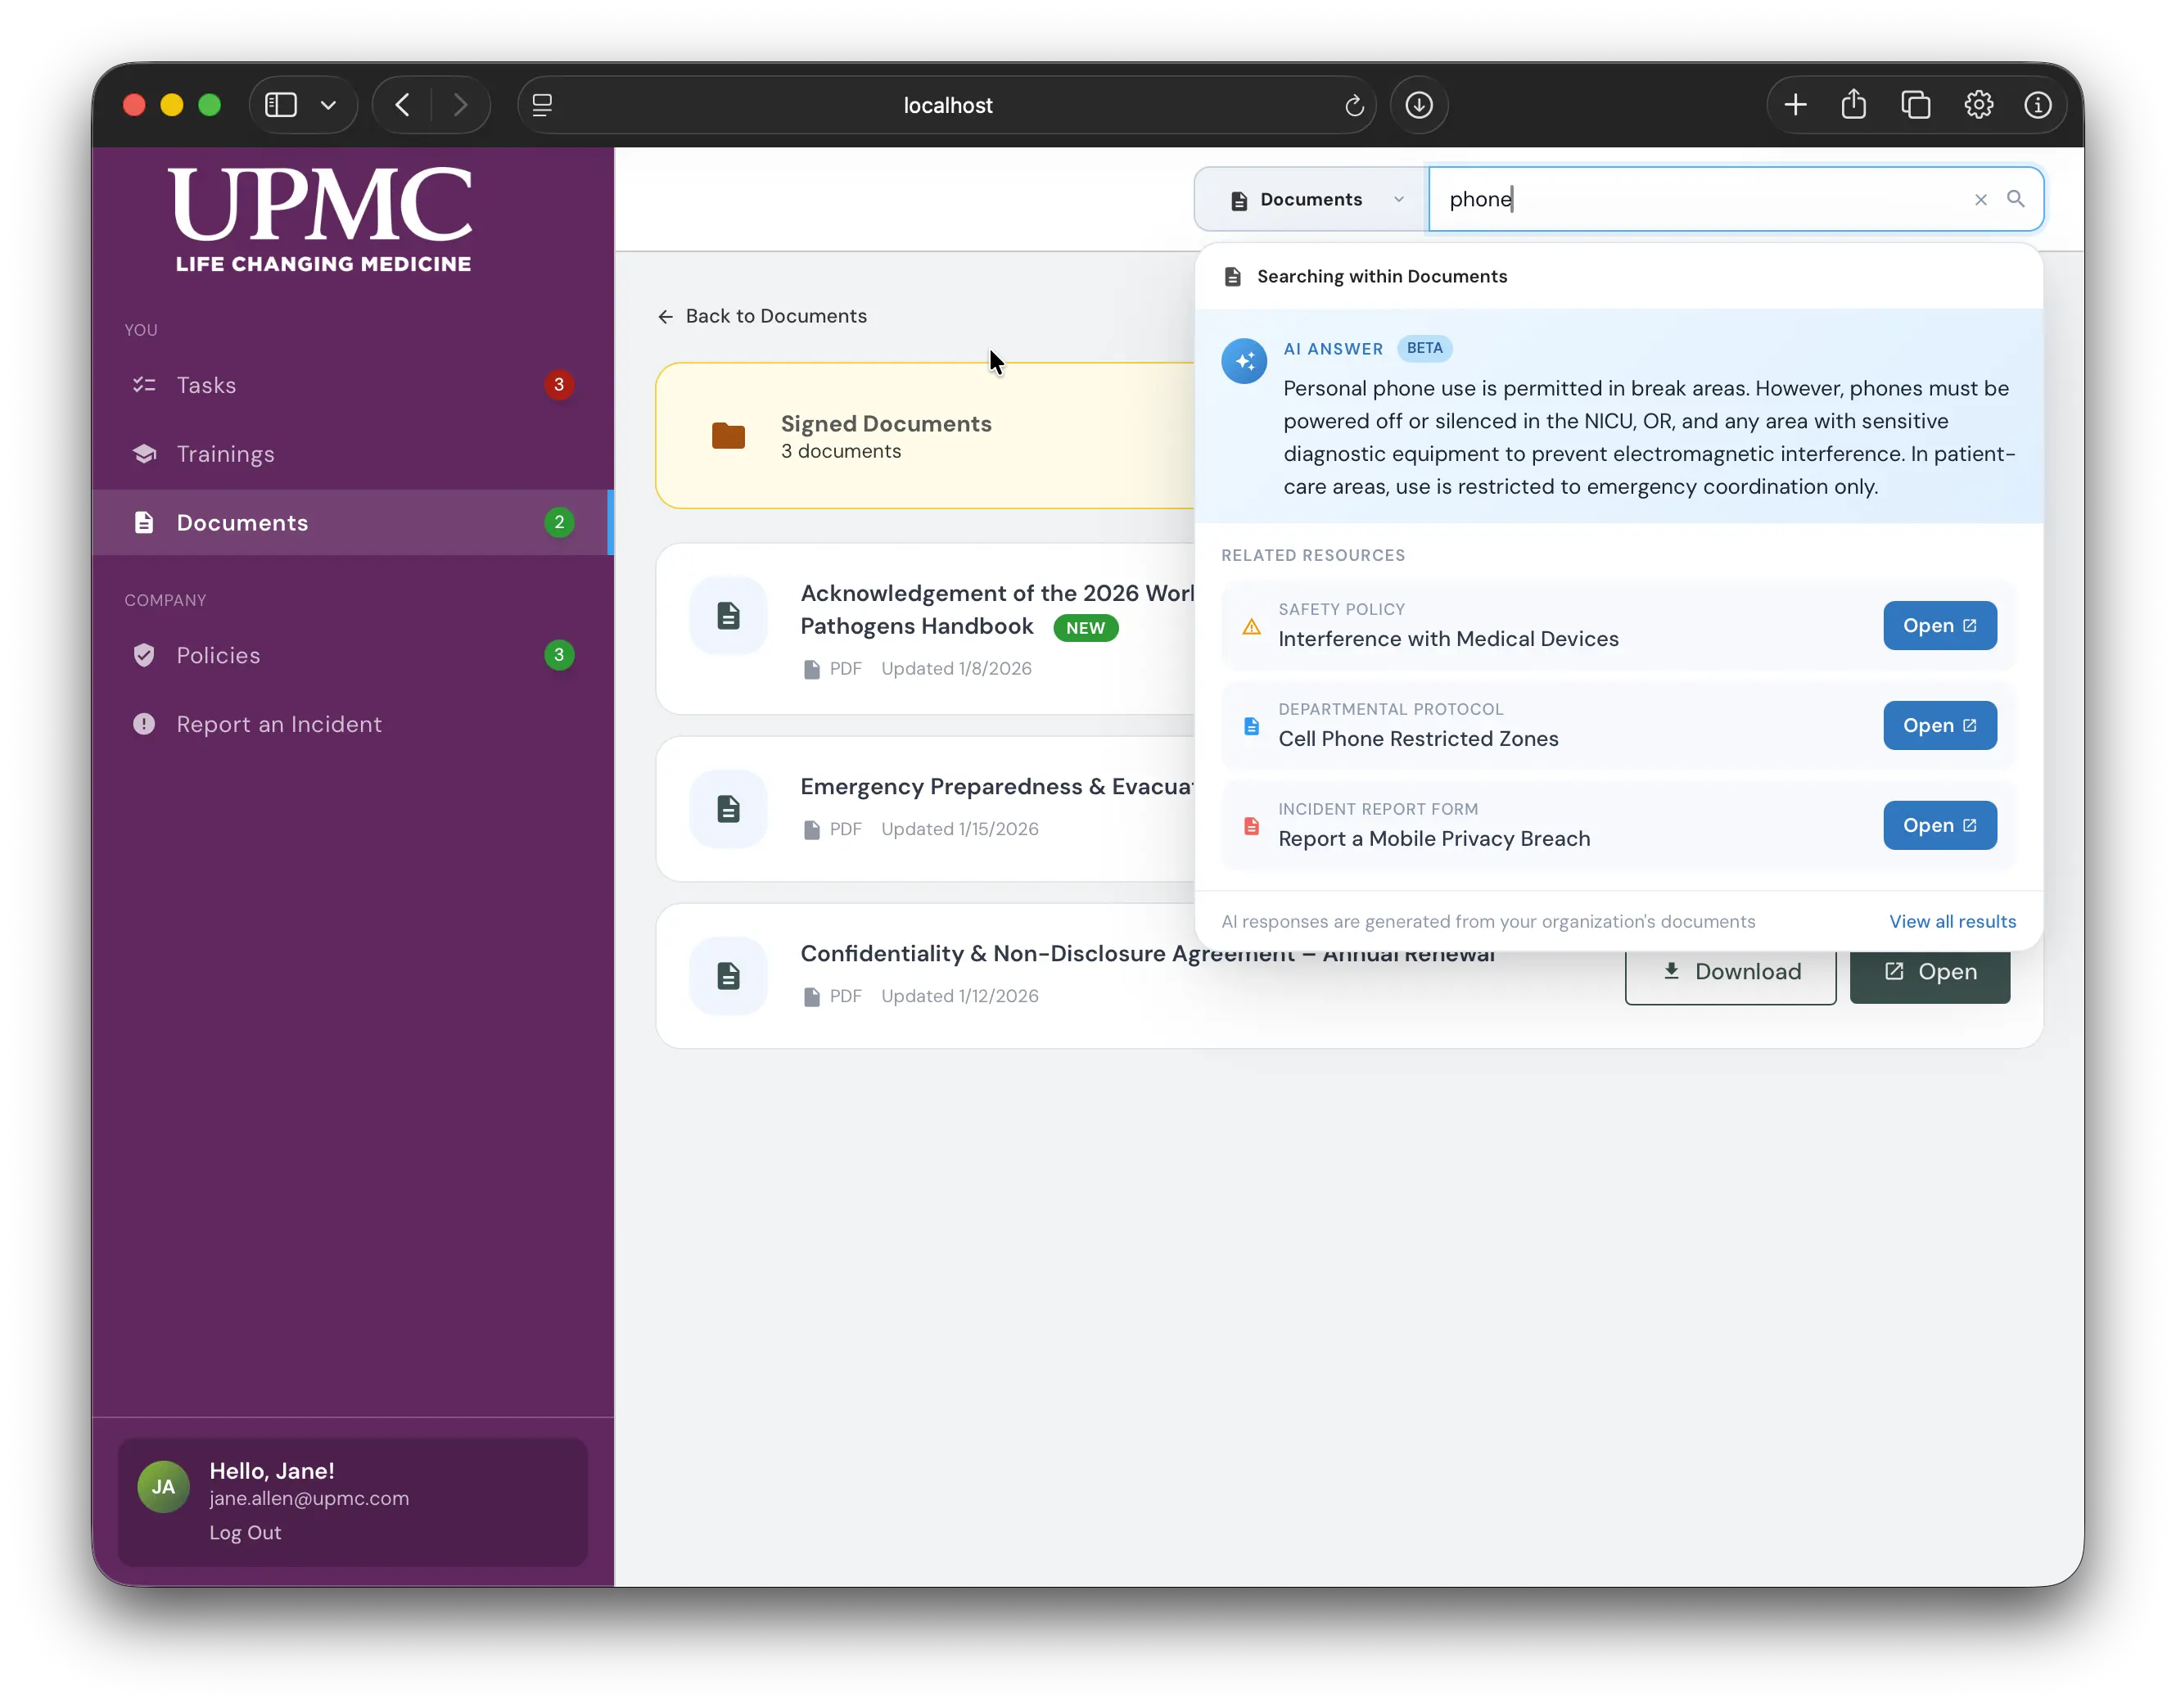
Task: Click the Policies badge showing 3
Action: point(559,656)
